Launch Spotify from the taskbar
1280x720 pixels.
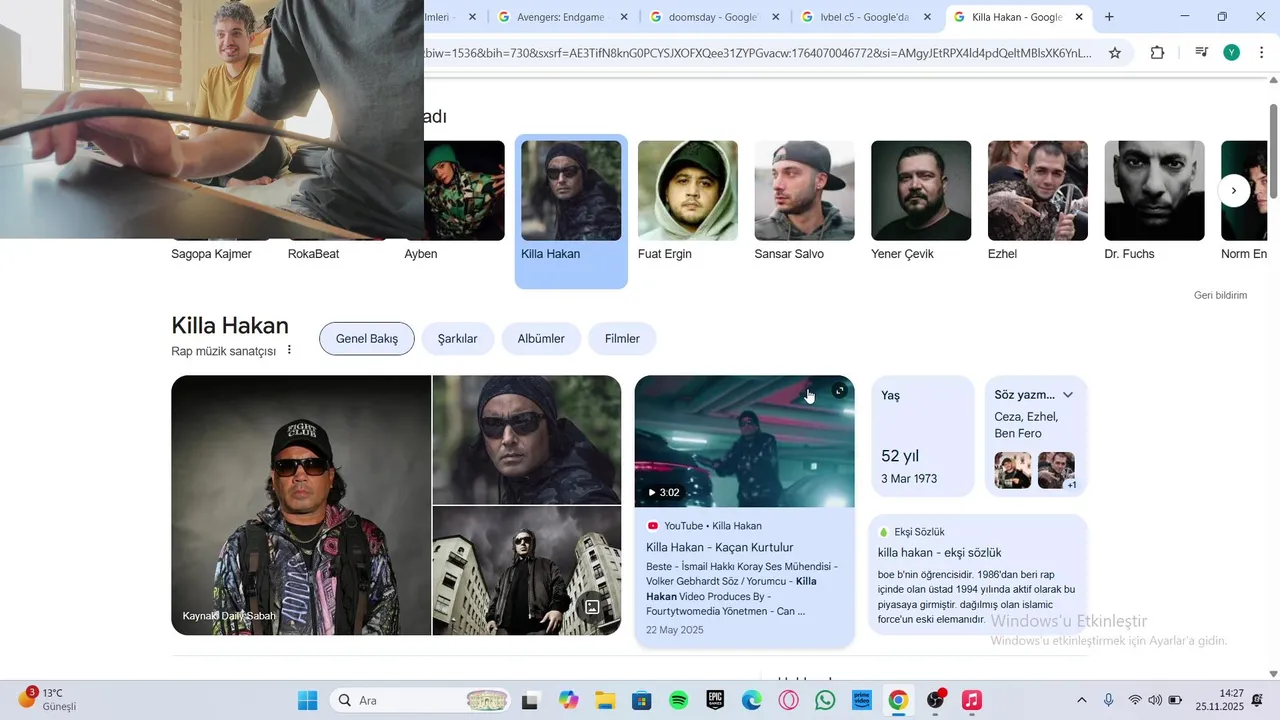678,700
